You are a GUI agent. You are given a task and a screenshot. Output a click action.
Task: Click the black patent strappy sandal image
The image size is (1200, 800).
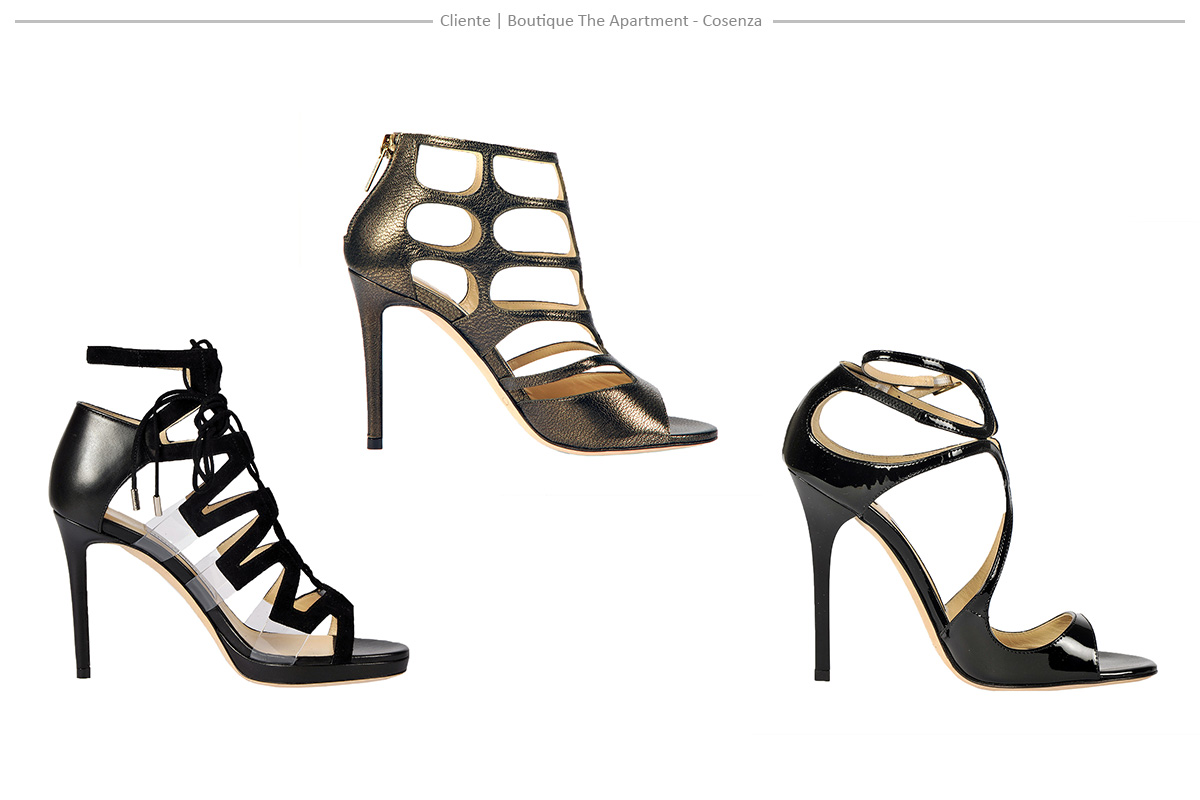tap(970, 520)
